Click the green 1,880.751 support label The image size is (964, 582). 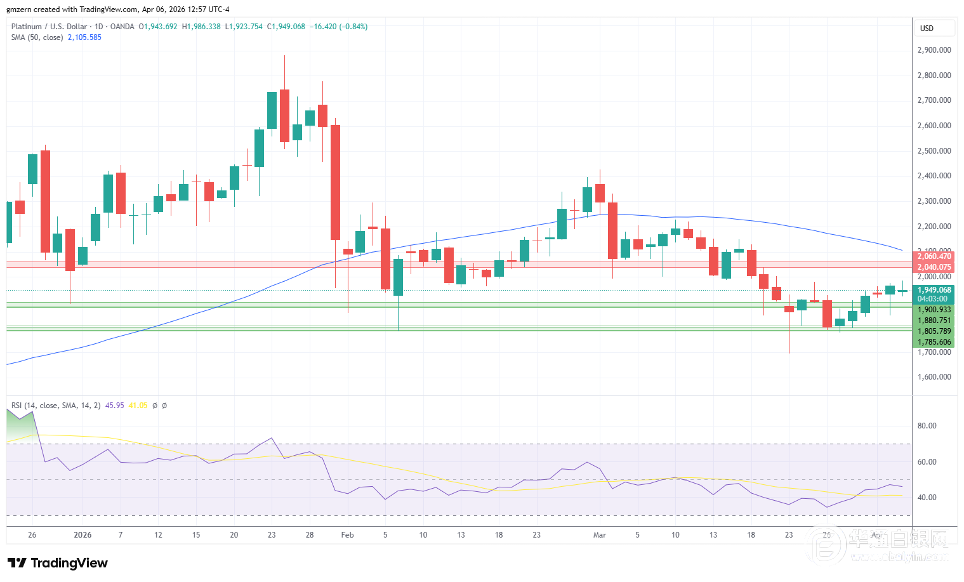click(933, 320)
